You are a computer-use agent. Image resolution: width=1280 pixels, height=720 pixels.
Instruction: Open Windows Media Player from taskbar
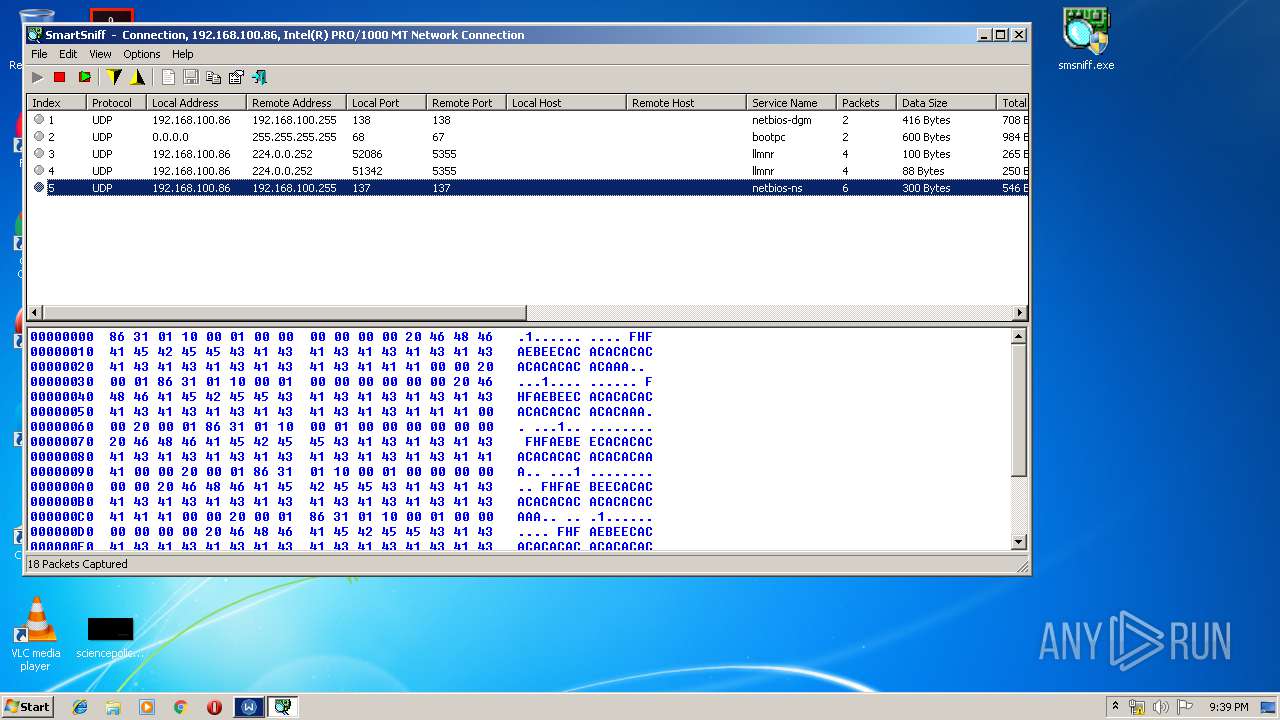point(147,707)
